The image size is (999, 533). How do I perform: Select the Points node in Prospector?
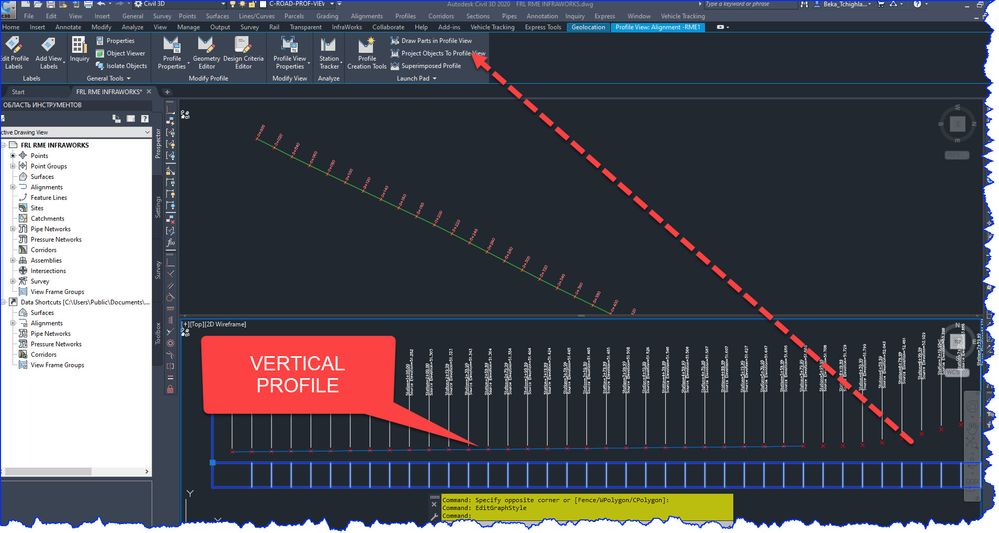click(x=39, y=155)
